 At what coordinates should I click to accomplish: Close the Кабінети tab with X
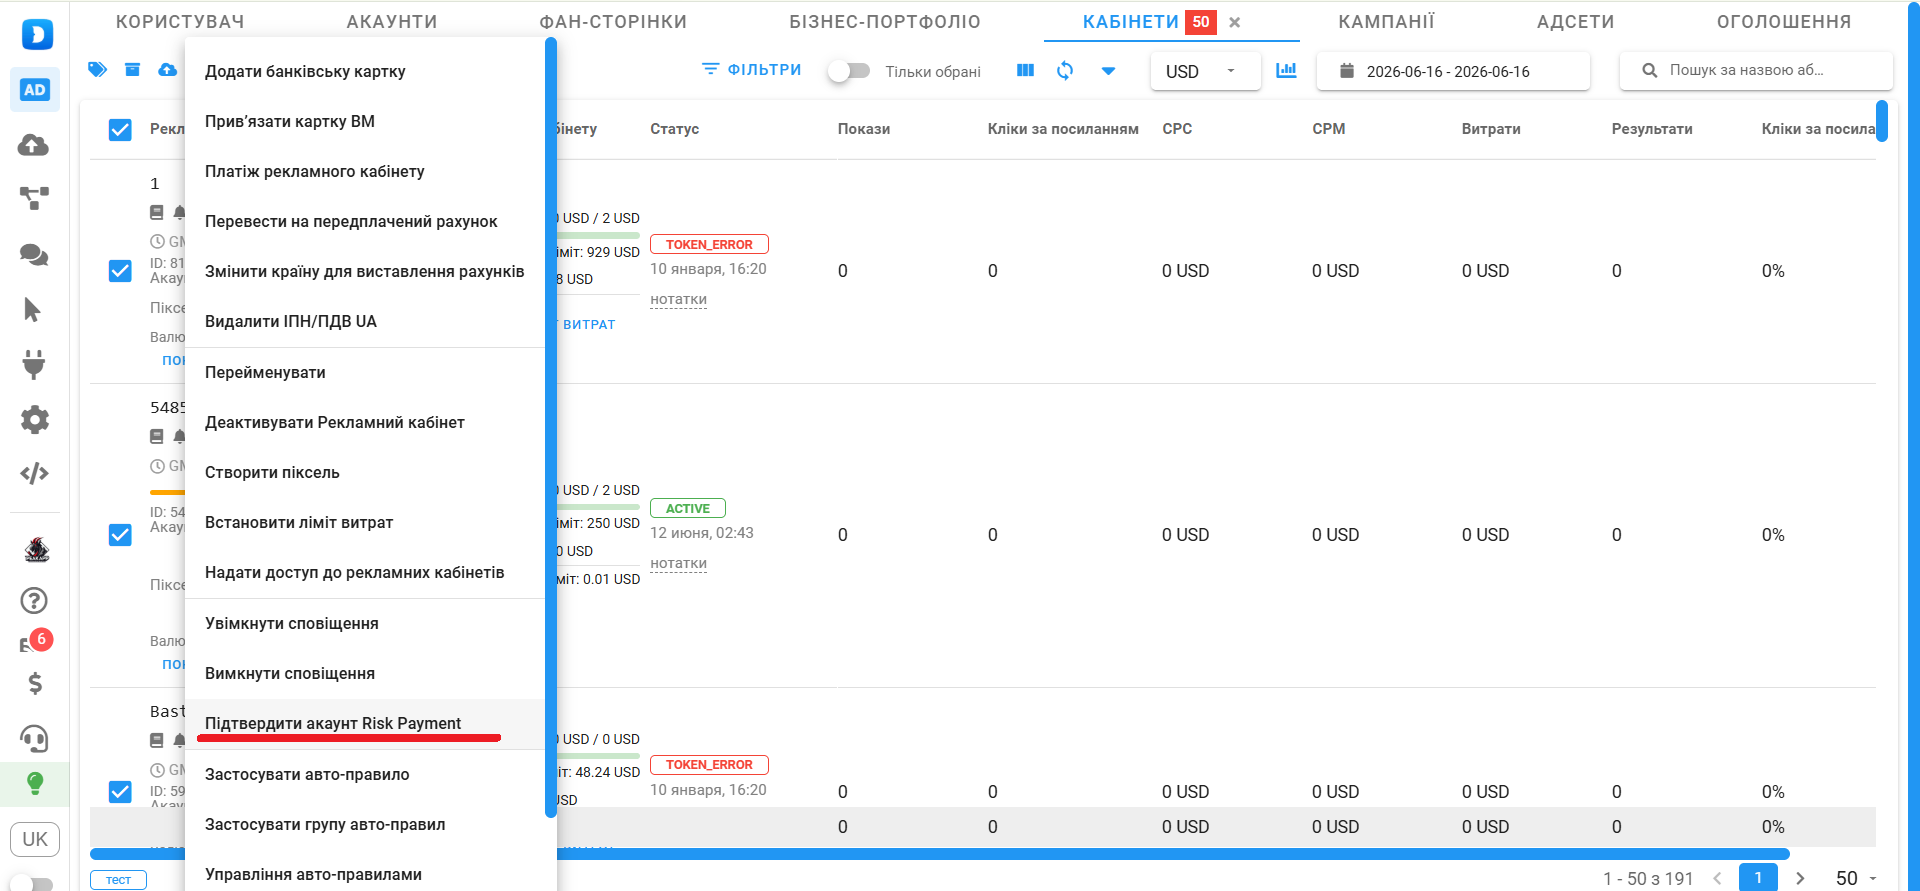tap(1235, 22)
